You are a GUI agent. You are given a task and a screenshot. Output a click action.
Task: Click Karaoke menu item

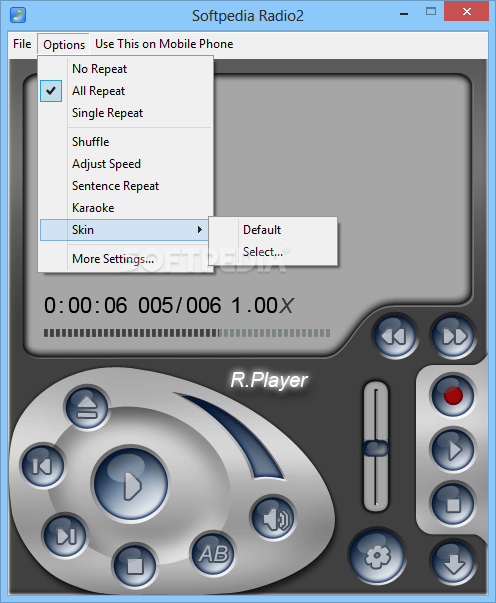tap(126, 208)
